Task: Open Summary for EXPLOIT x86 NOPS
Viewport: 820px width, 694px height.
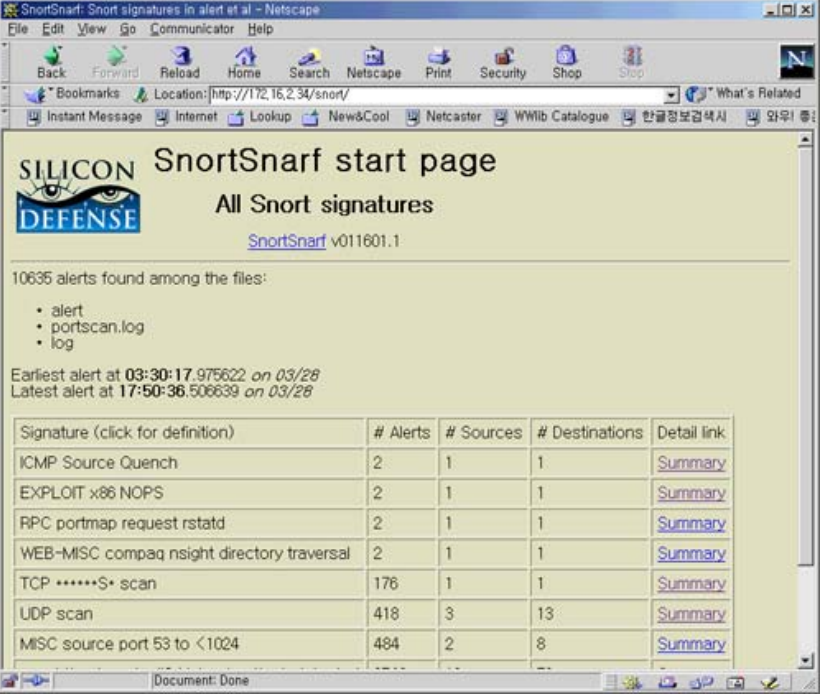Action: click(691, 493)
